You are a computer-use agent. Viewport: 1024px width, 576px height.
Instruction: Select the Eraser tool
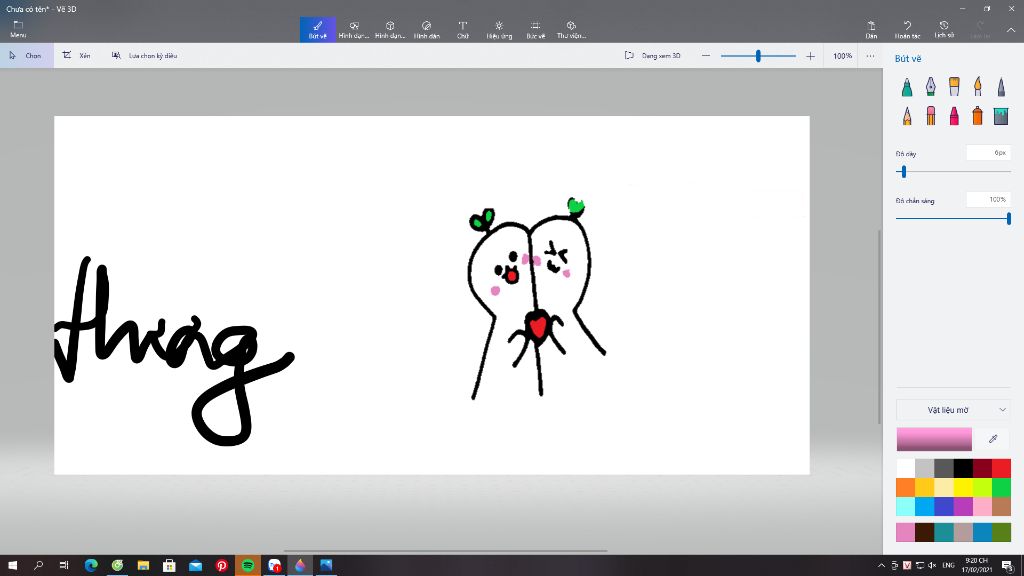coord(931,116)
